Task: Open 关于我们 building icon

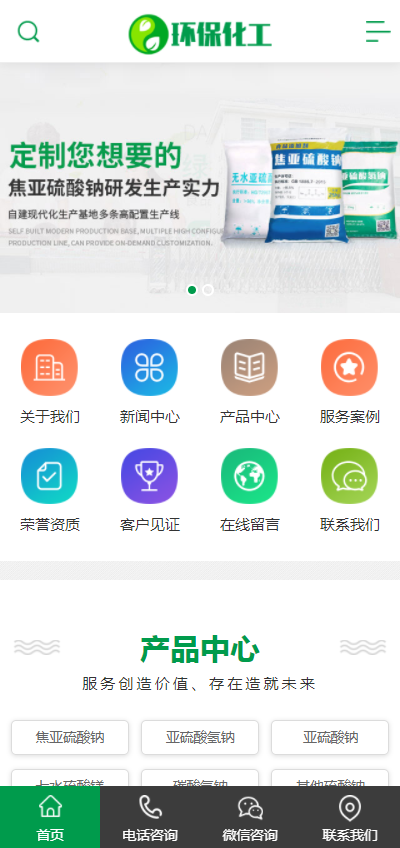Action: 49,367
